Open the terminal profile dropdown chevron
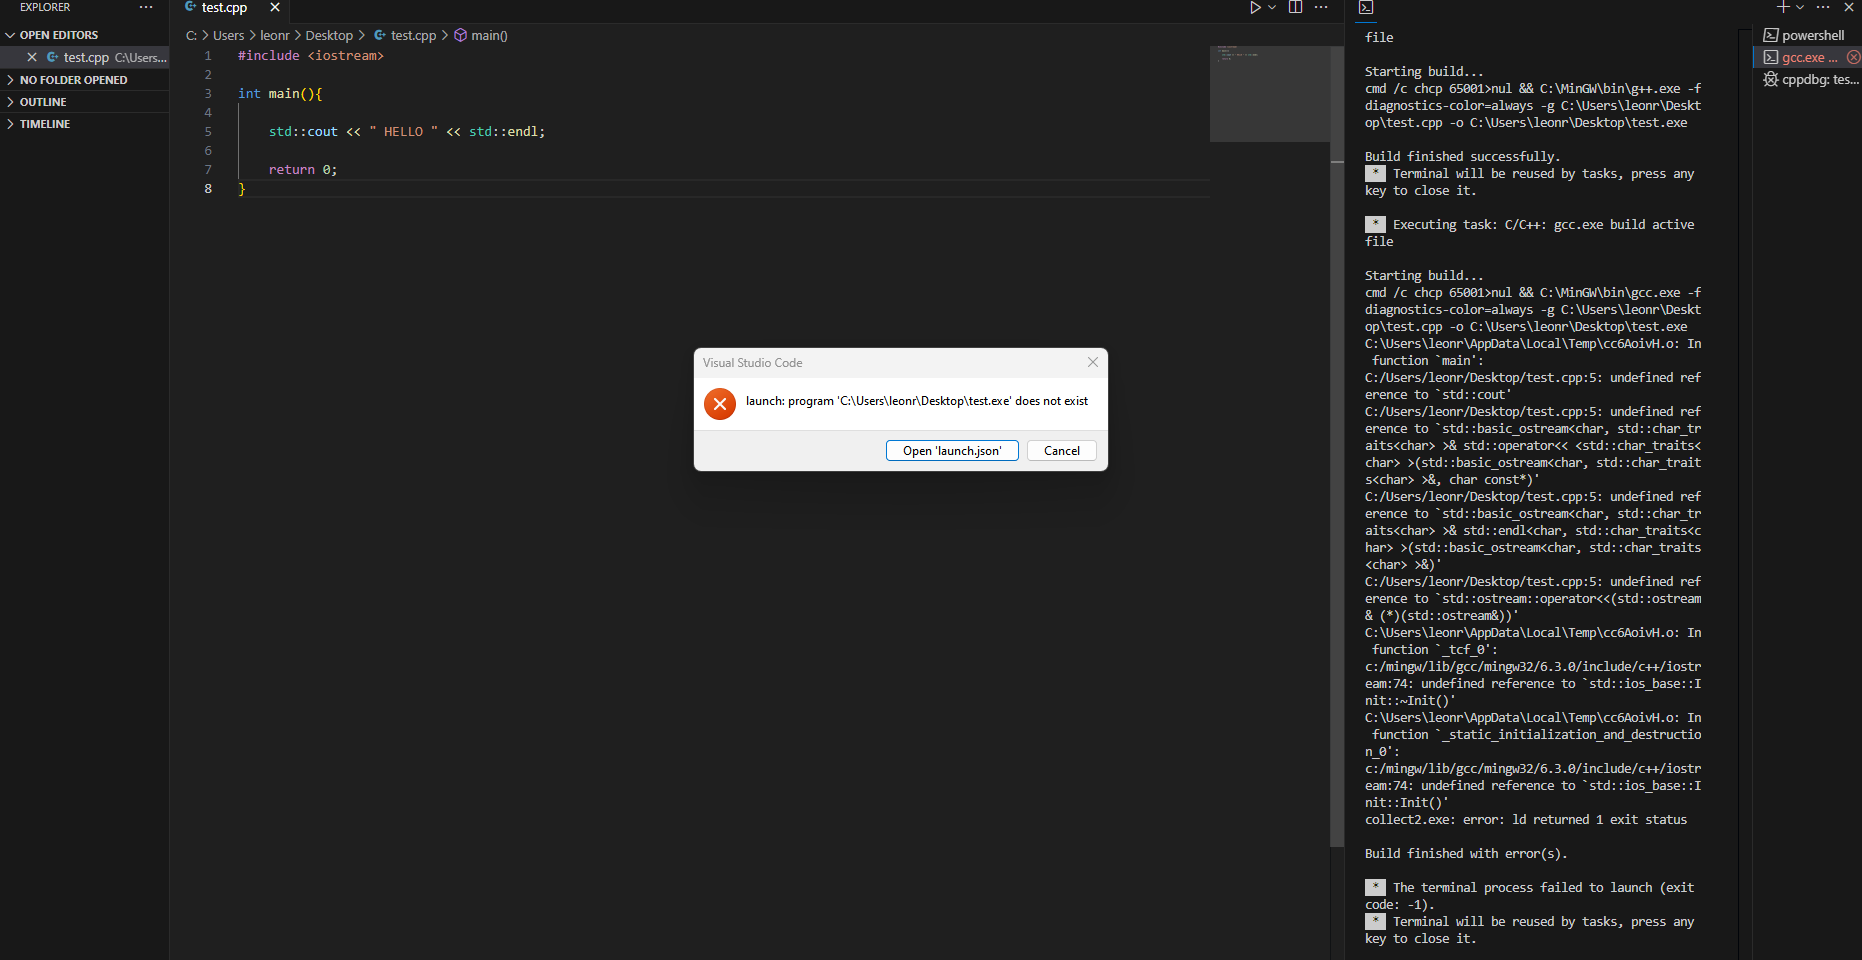 coord(1799,8)
